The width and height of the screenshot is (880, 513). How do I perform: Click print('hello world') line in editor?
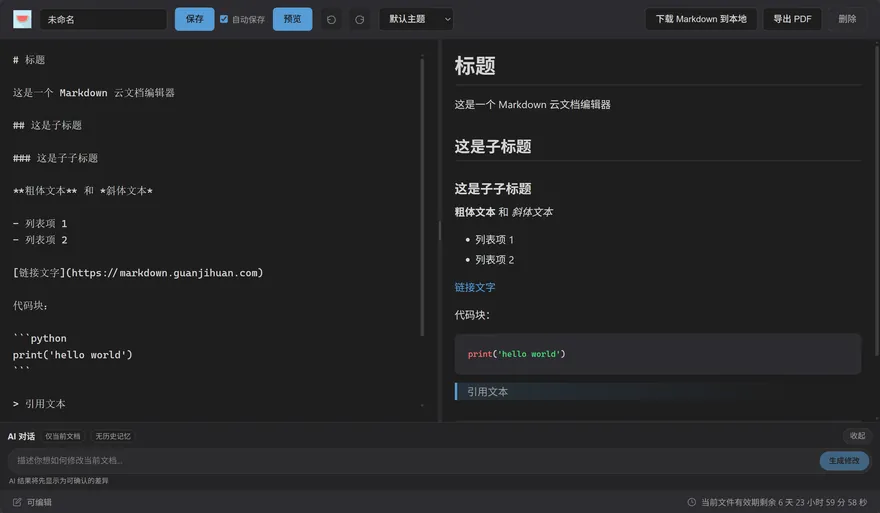click(72, 355)
